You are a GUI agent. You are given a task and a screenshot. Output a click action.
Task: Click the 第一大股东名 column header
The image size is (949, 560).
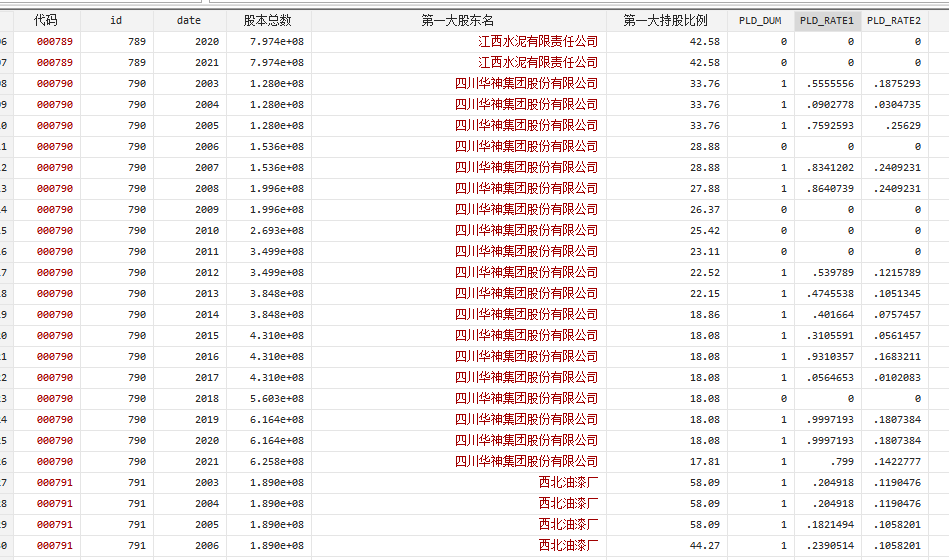click(x=458, y=20)
